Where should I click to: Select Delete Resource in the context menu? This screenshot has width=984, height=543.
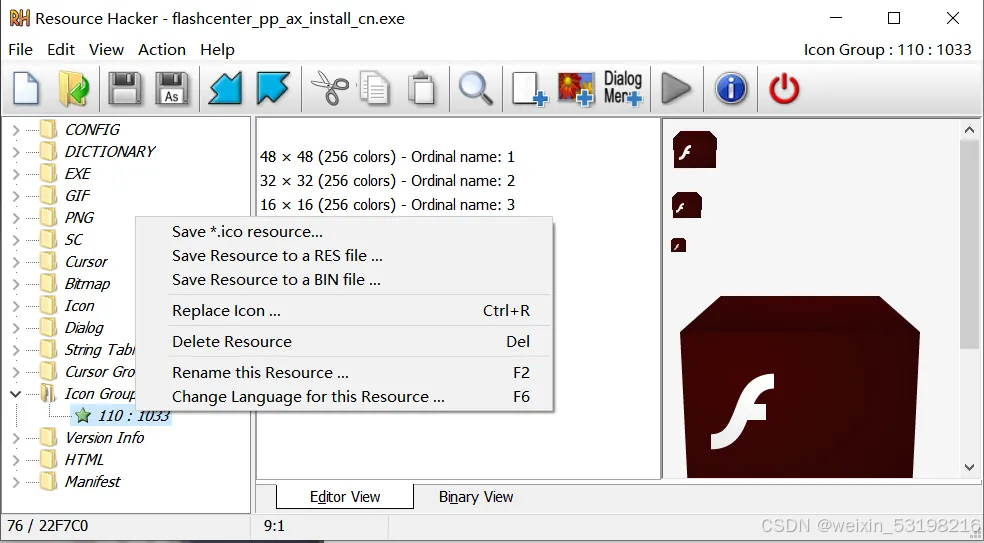344,341
